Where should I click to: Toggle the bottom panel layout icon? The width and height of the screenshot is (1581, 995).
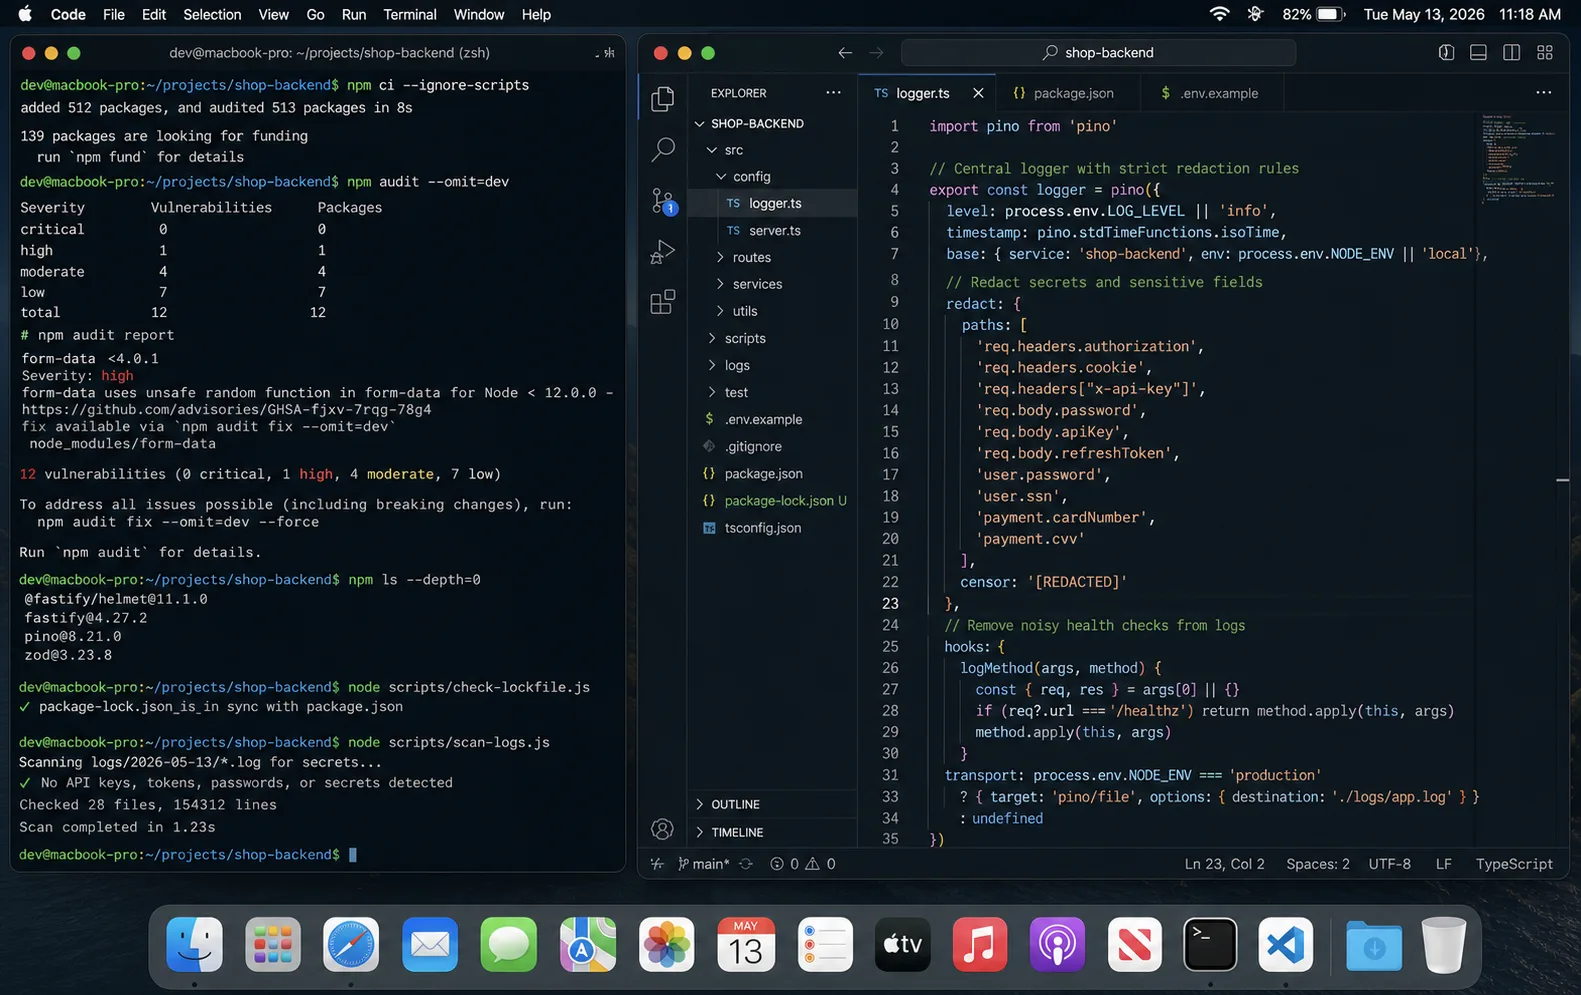1478,52
